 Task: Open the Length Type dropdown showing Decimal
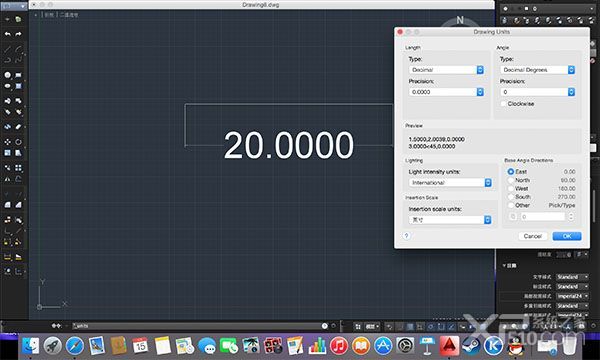[x=446, y=70]
